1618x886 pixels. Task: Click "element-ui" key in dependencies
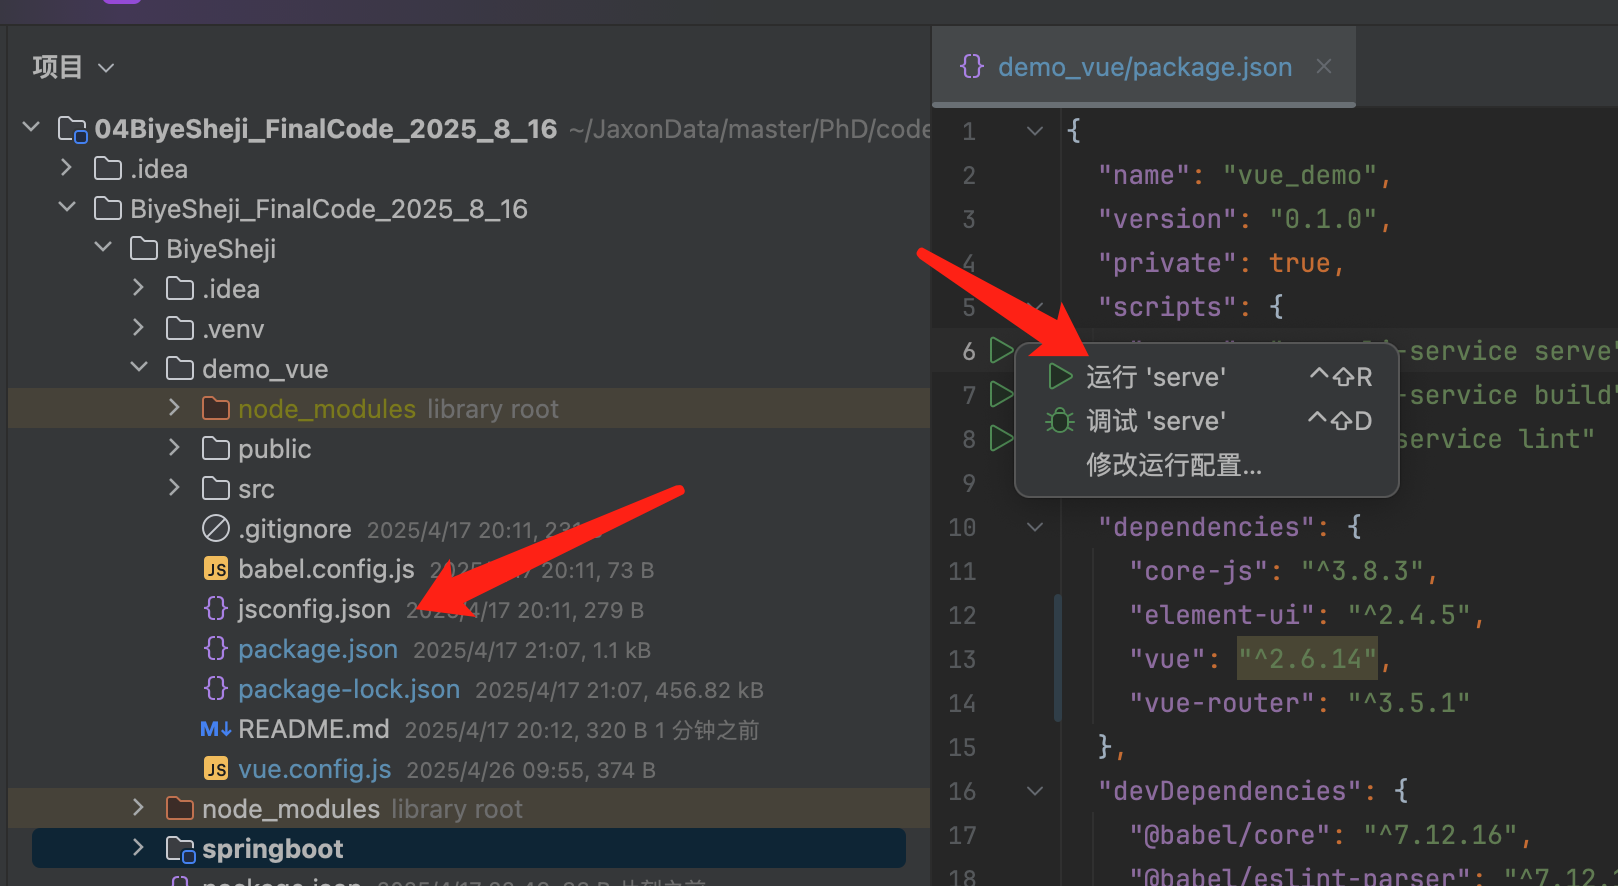coord(1222,615)
